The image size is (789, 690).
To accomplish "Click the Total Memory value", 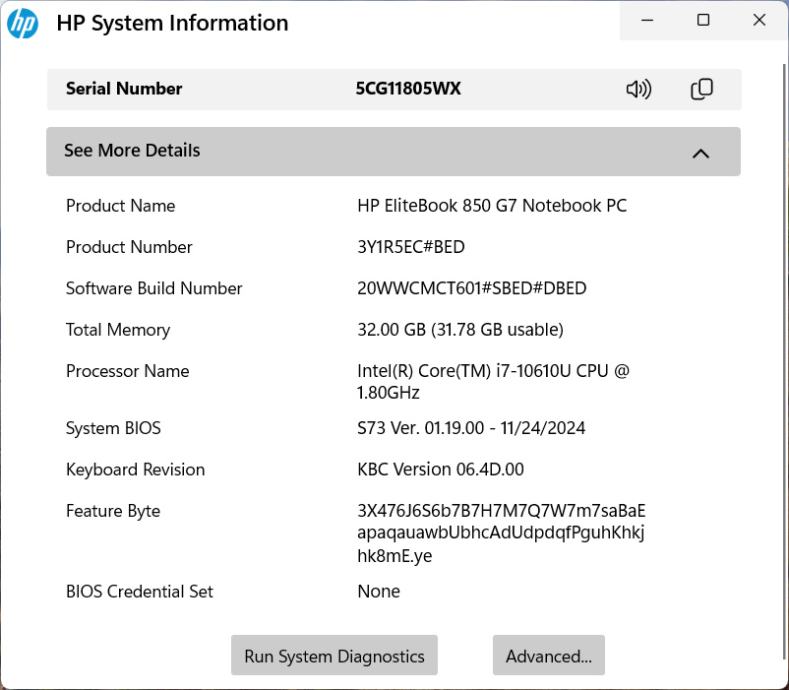I will pos(460,330).
